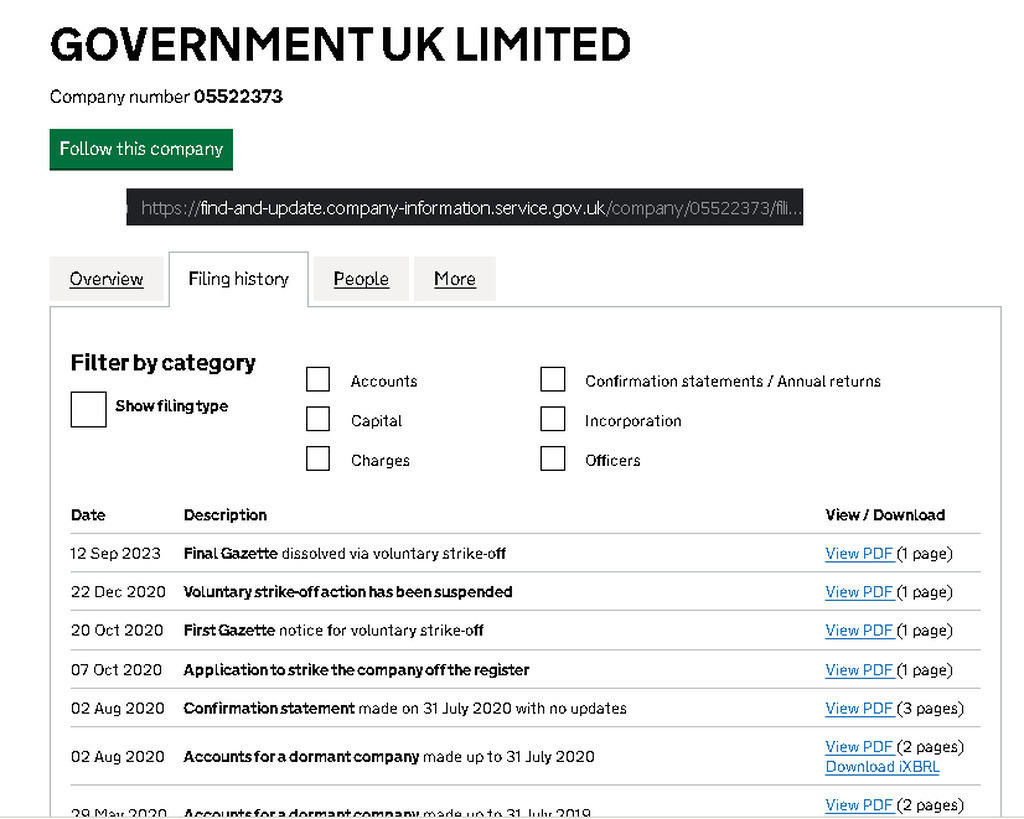Toggle the Charges filter checkbox
This screenshot has width=1024, height=819.
[318, 459]
